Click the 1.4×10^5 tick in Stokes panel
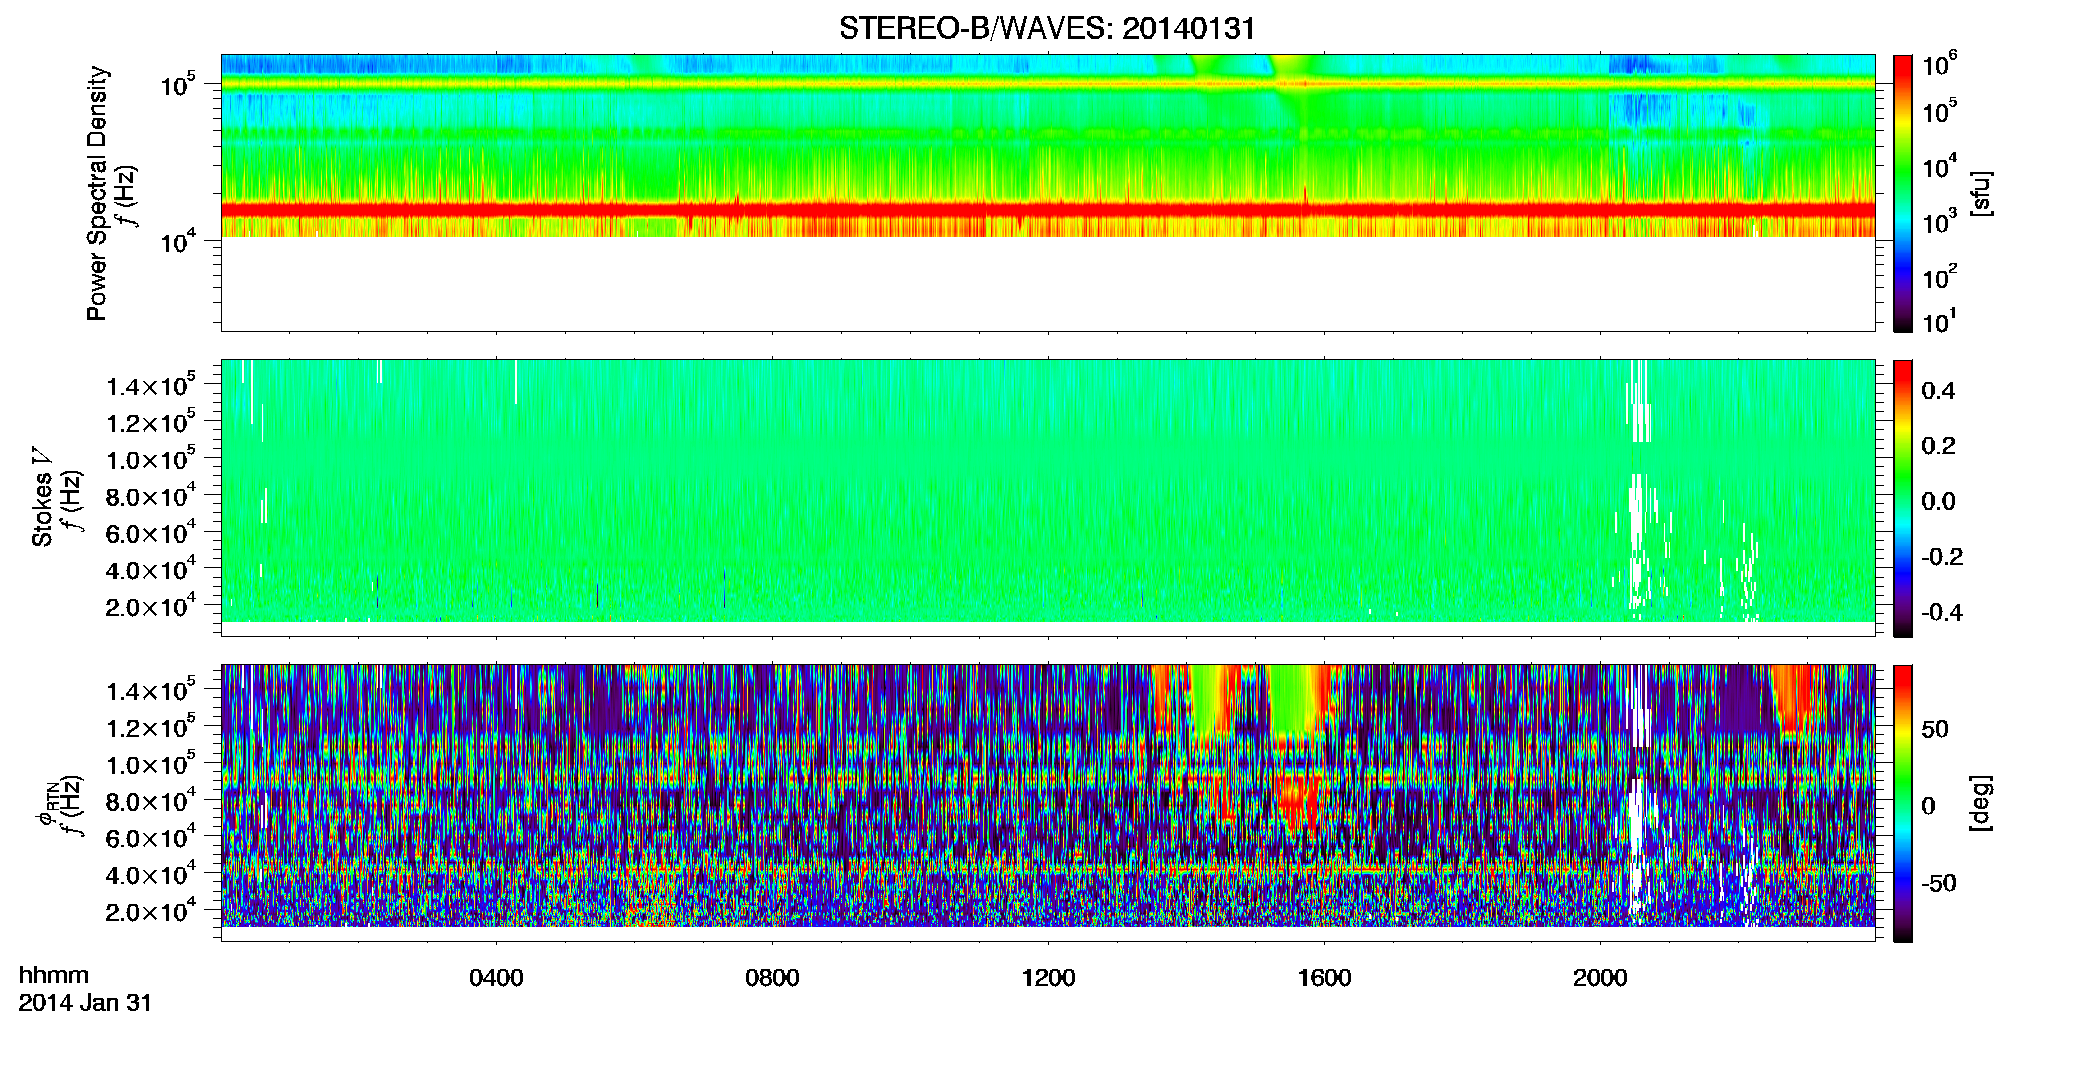The width and height of the screenshot is (2096, 1080). [152, 385]
